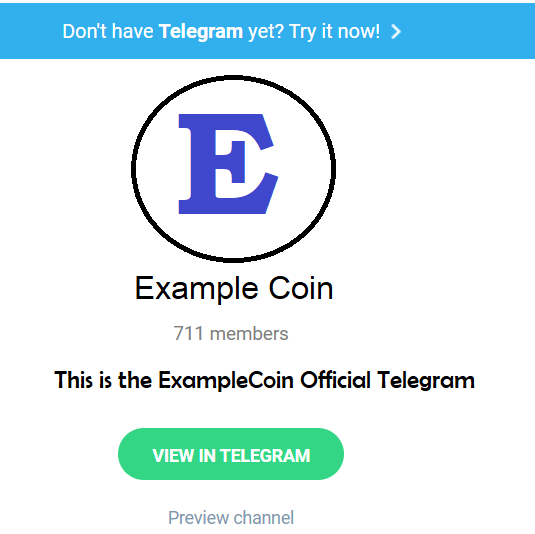The height and width of the screenshot is (534, 535).
Task: Click "Official Telegram" in the description
Action: click(388, 380)
